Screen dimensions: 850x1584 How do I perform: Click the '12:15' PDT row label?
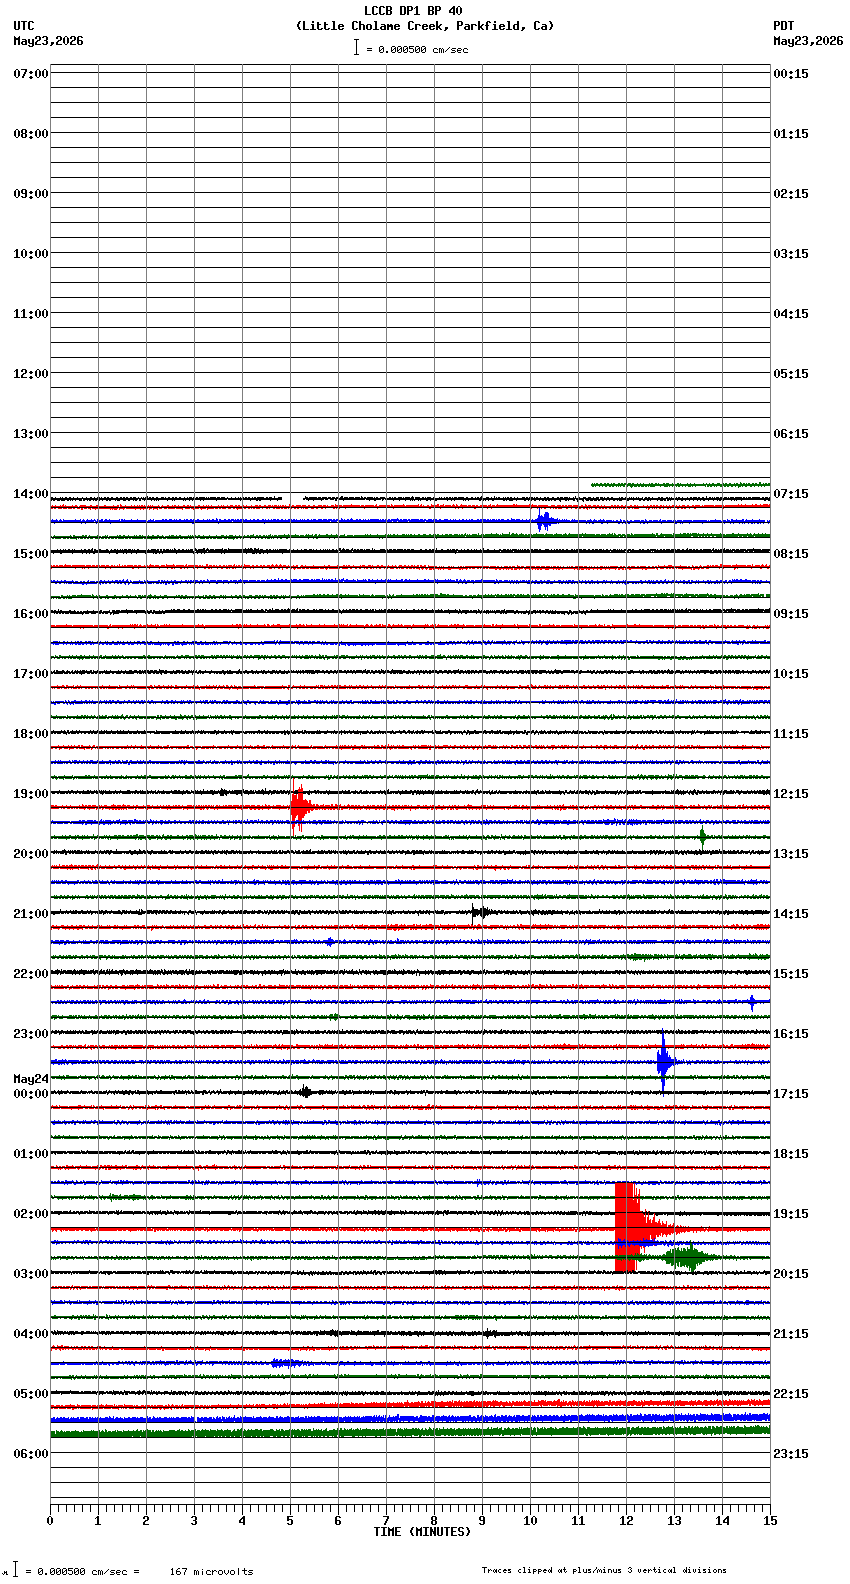click(x=791, y=794)
